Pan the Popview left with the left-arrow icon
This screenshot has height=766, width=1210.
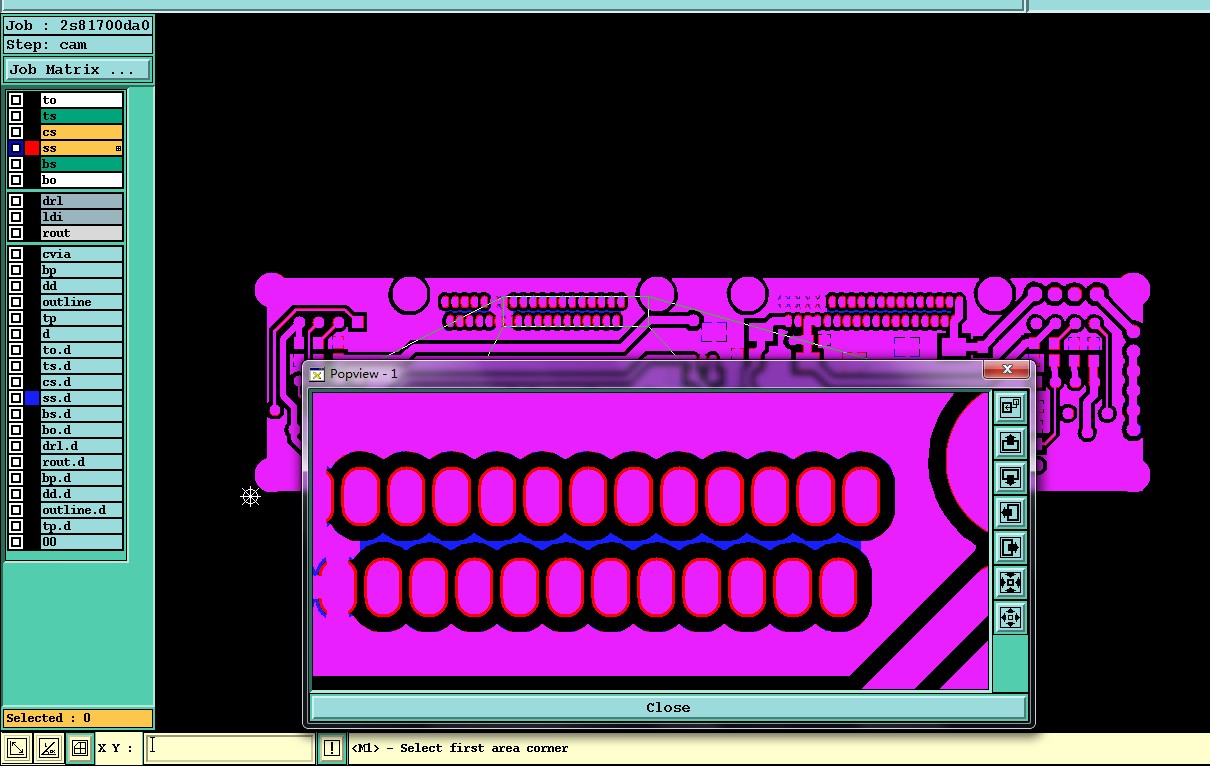click(1010, 513)
